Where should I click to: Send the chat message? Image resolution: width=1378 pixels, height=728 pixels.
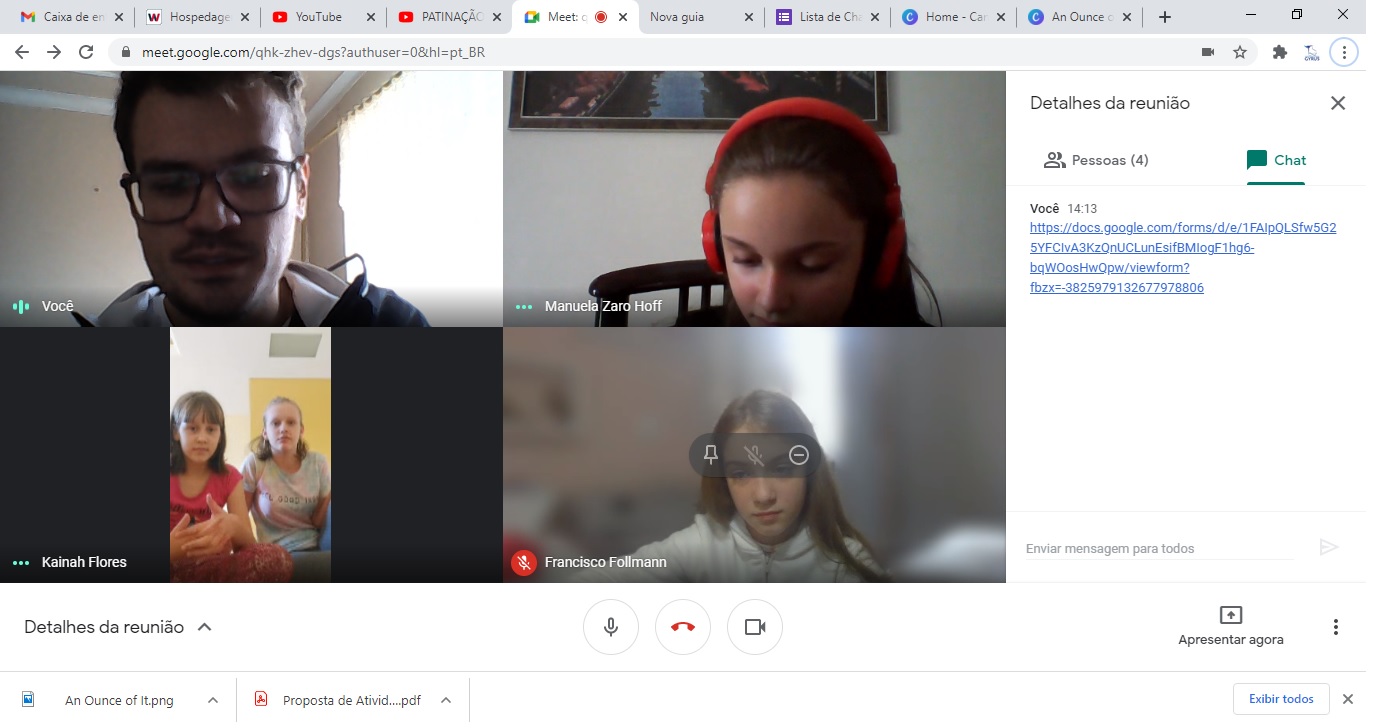click(x=1329, y=547)
